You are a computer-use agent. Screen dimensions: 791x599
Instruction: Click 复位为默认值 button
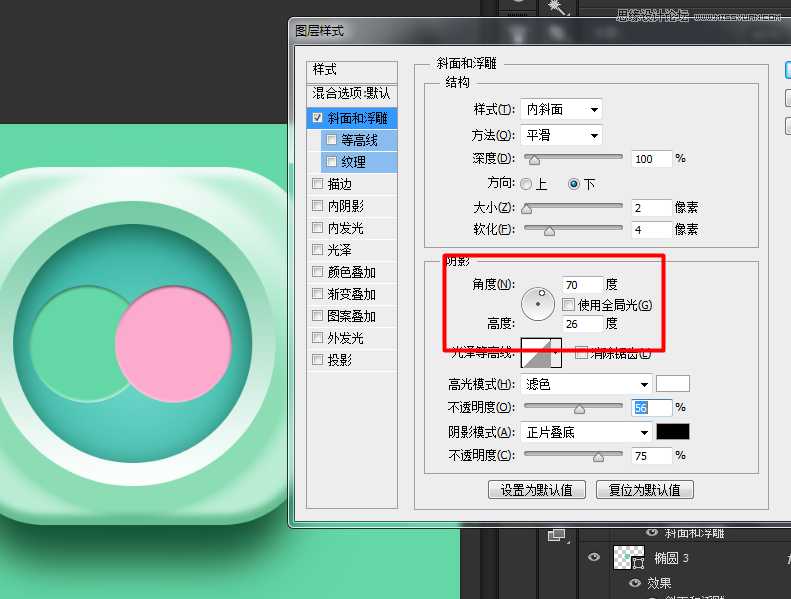click(x=645, y=490)
